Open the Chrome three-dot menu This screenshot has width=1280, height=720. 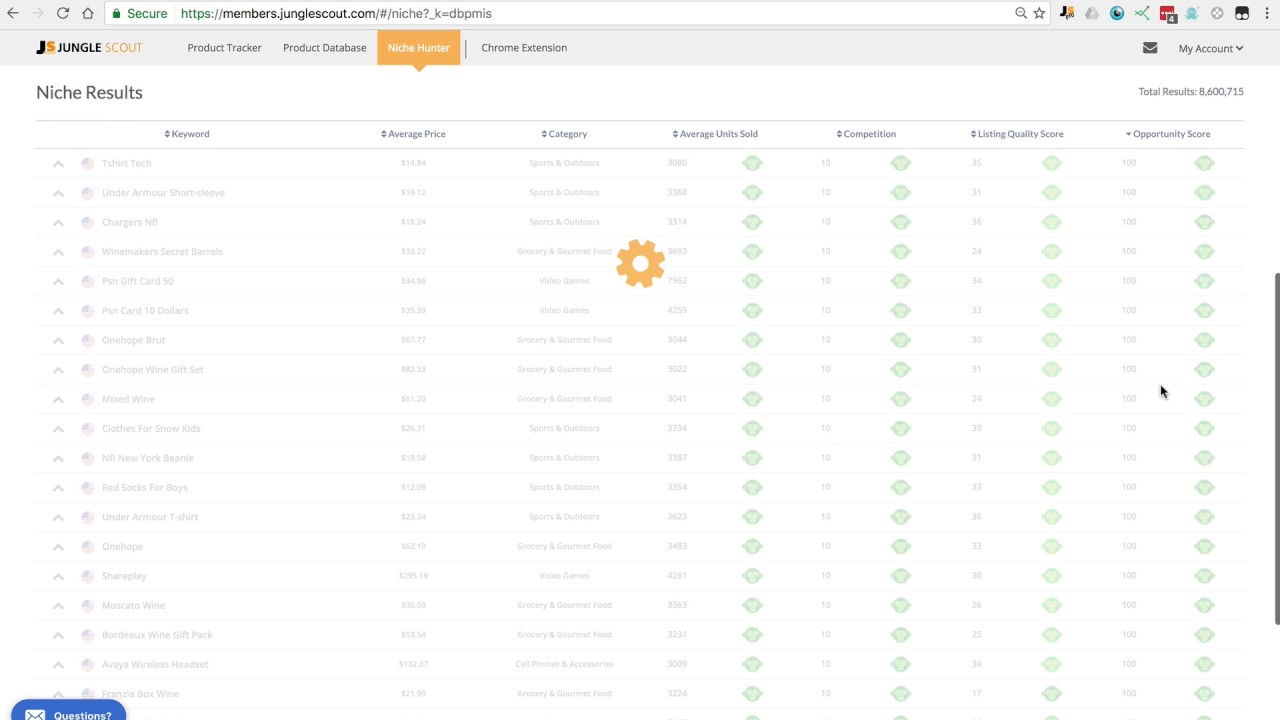click(x=1266, y=13)
